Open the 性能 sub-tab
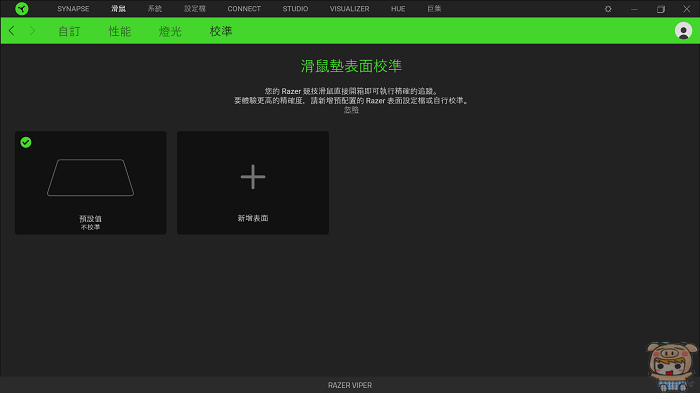 (x=120, y=31)
